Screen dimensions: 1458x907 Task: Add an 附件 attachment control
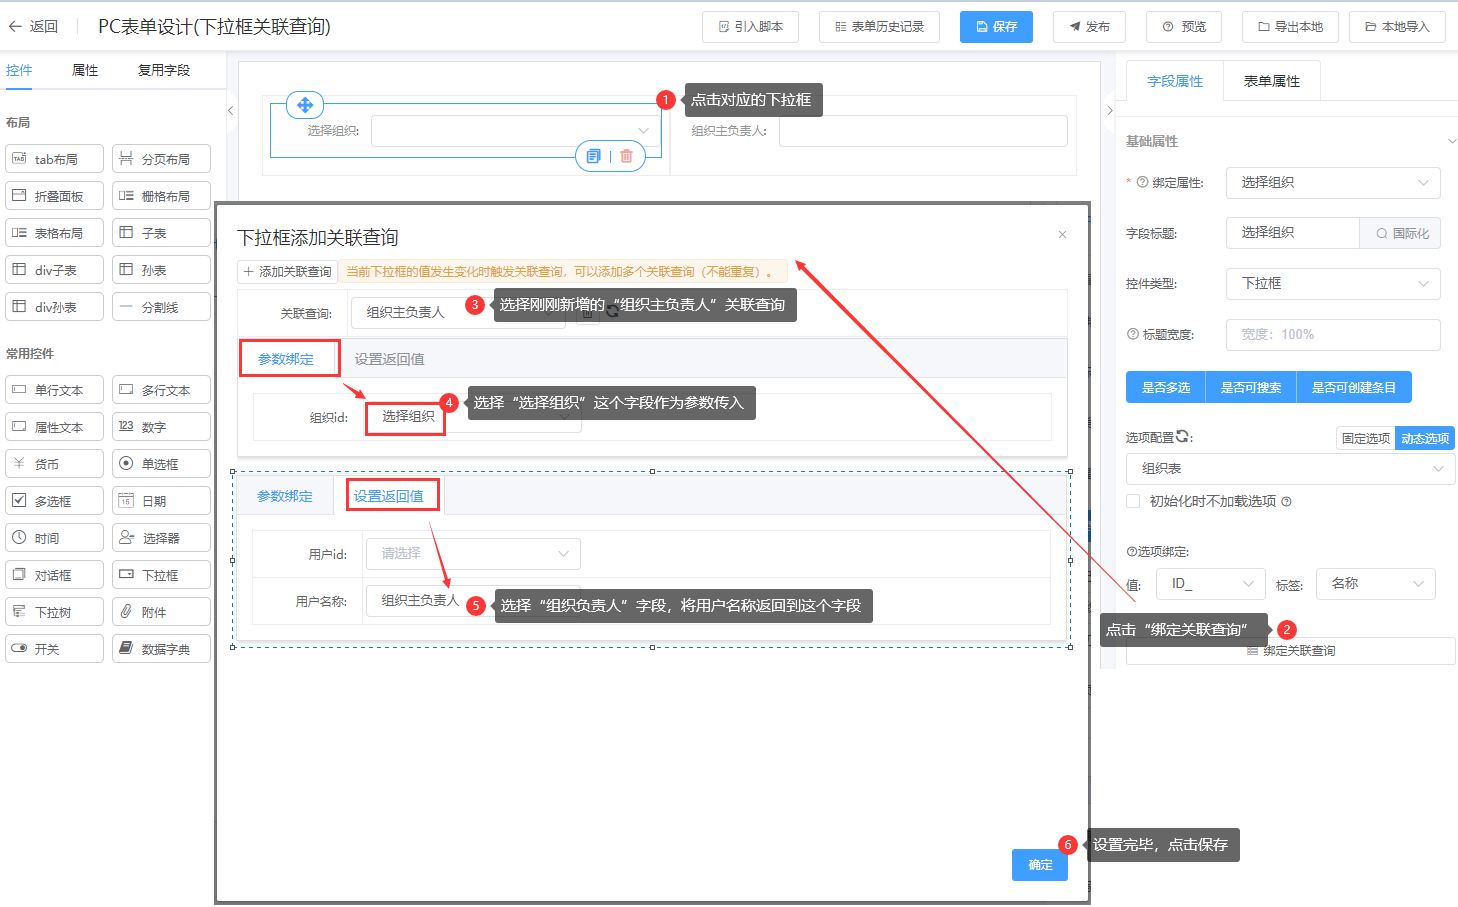[161, 612]
